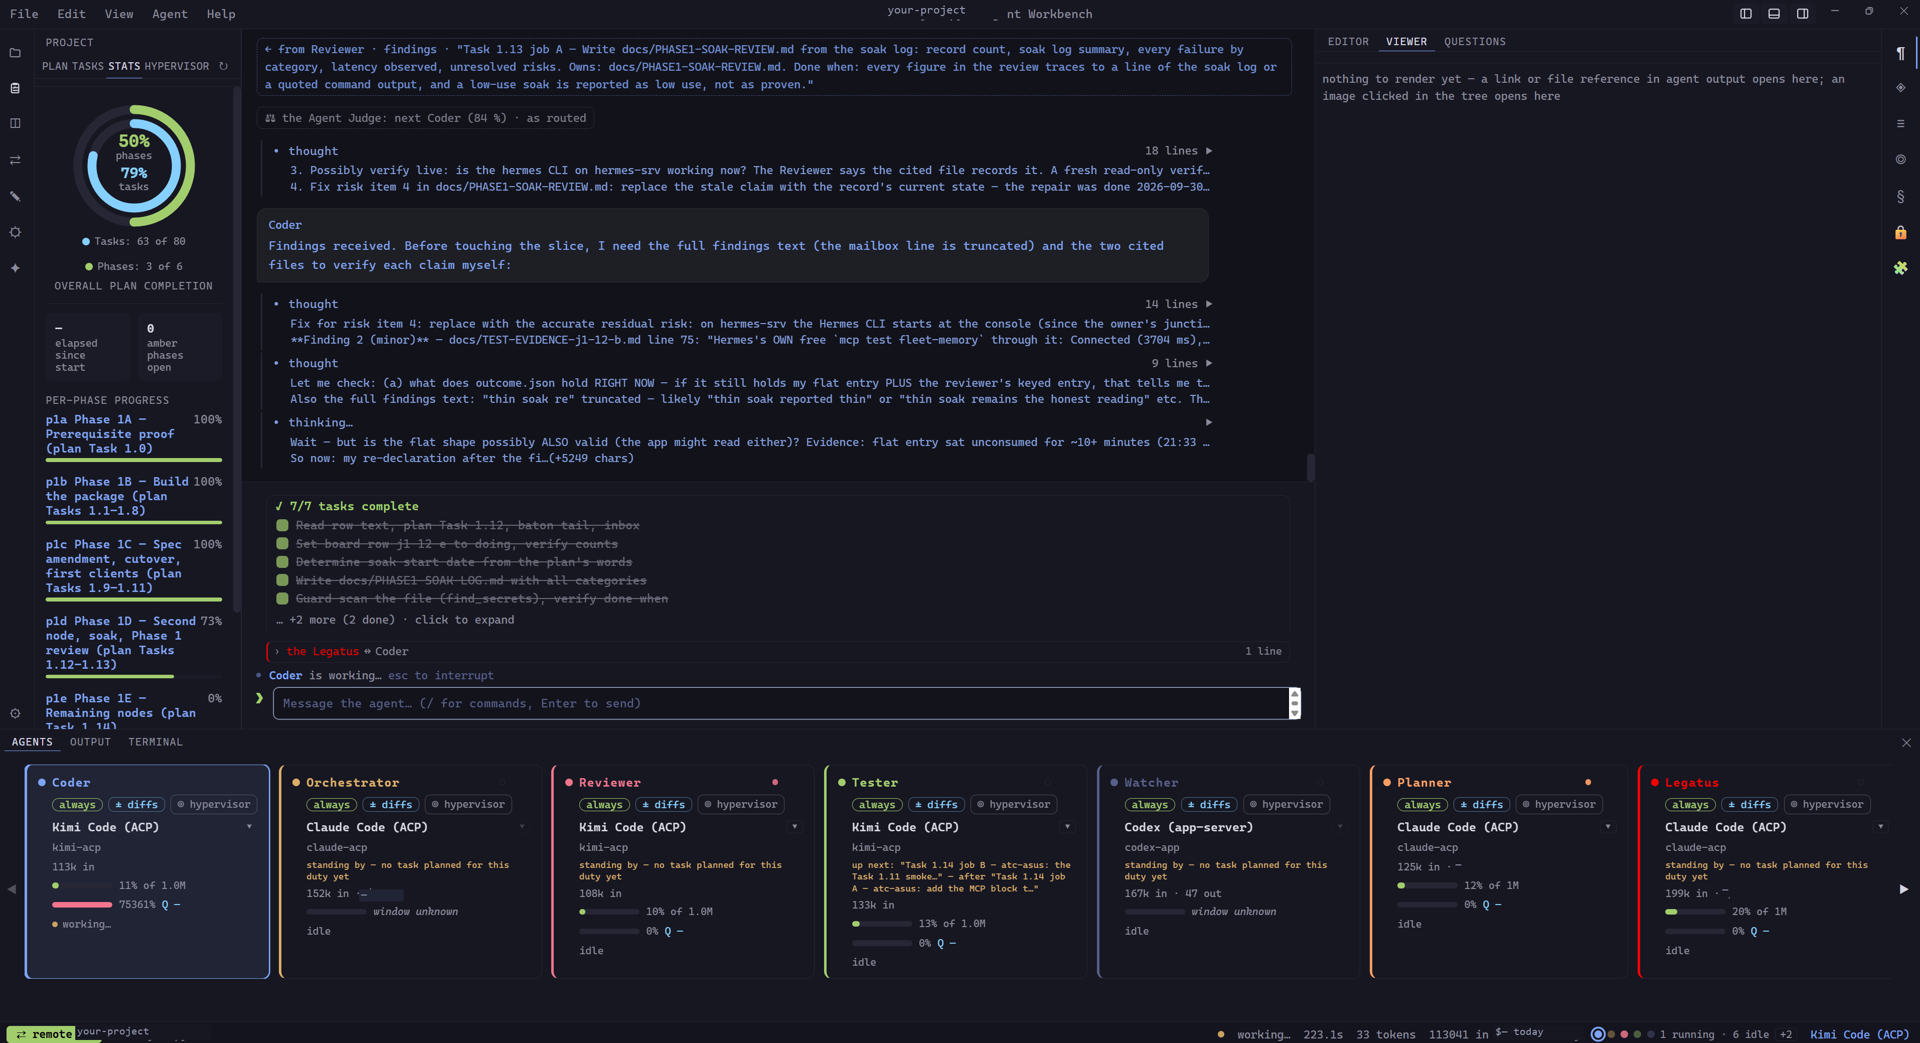Select the concentric circle icon in right sidebar
The height and width of the screenshot is (1043, 1920).
(1900, 160)
